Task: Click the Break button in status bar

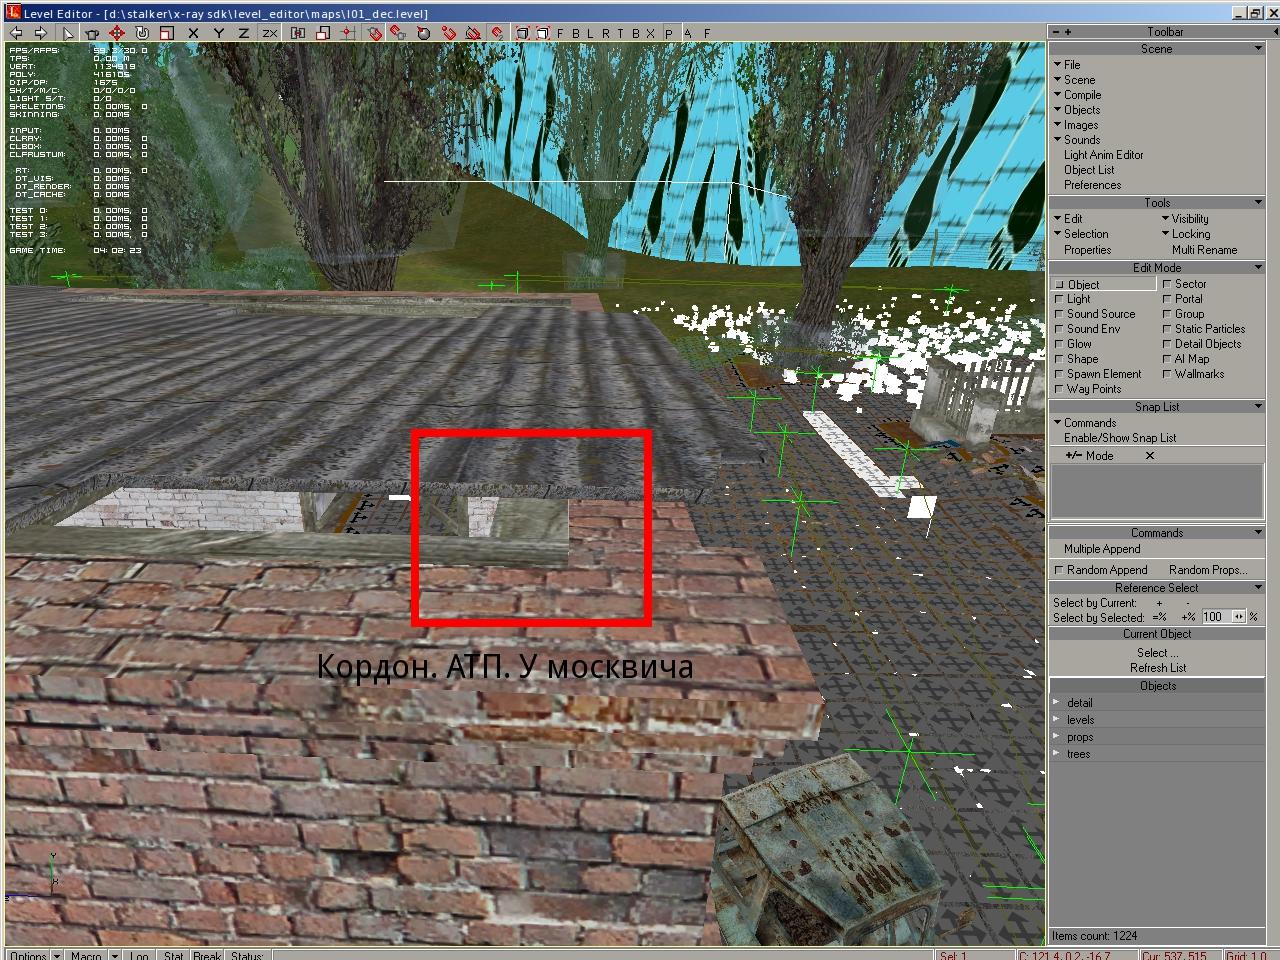Action: click(x=207, y=954)
